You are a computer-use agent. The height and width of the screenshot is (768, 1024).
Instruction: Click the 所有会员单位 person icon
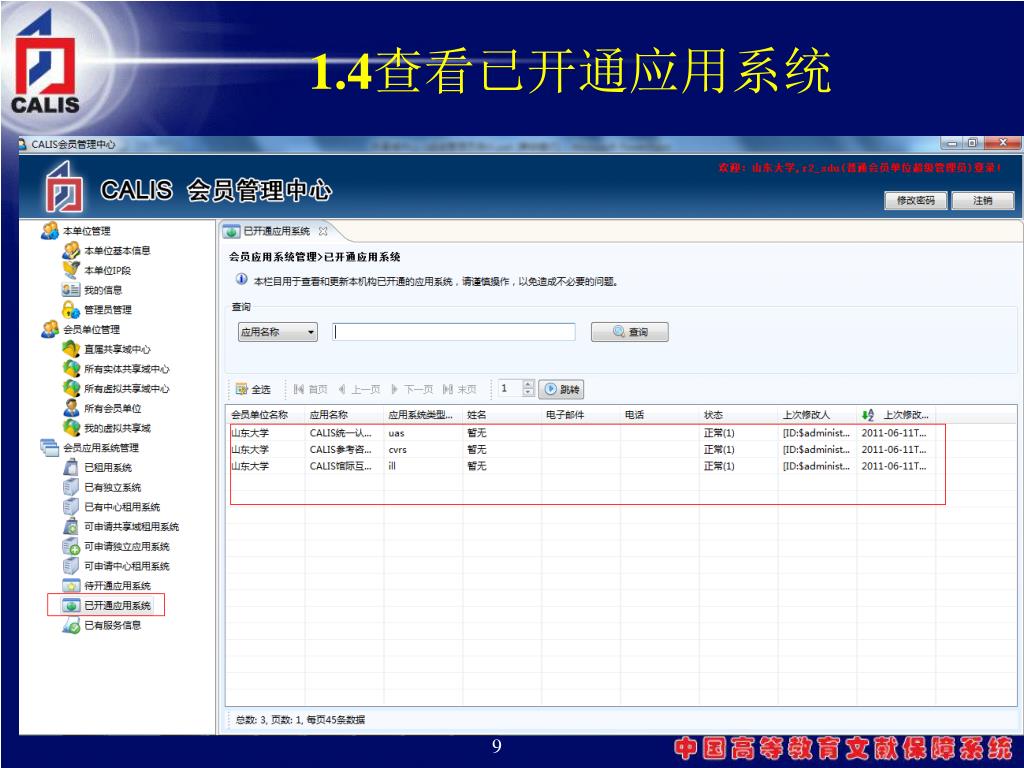tap(71, 408)
